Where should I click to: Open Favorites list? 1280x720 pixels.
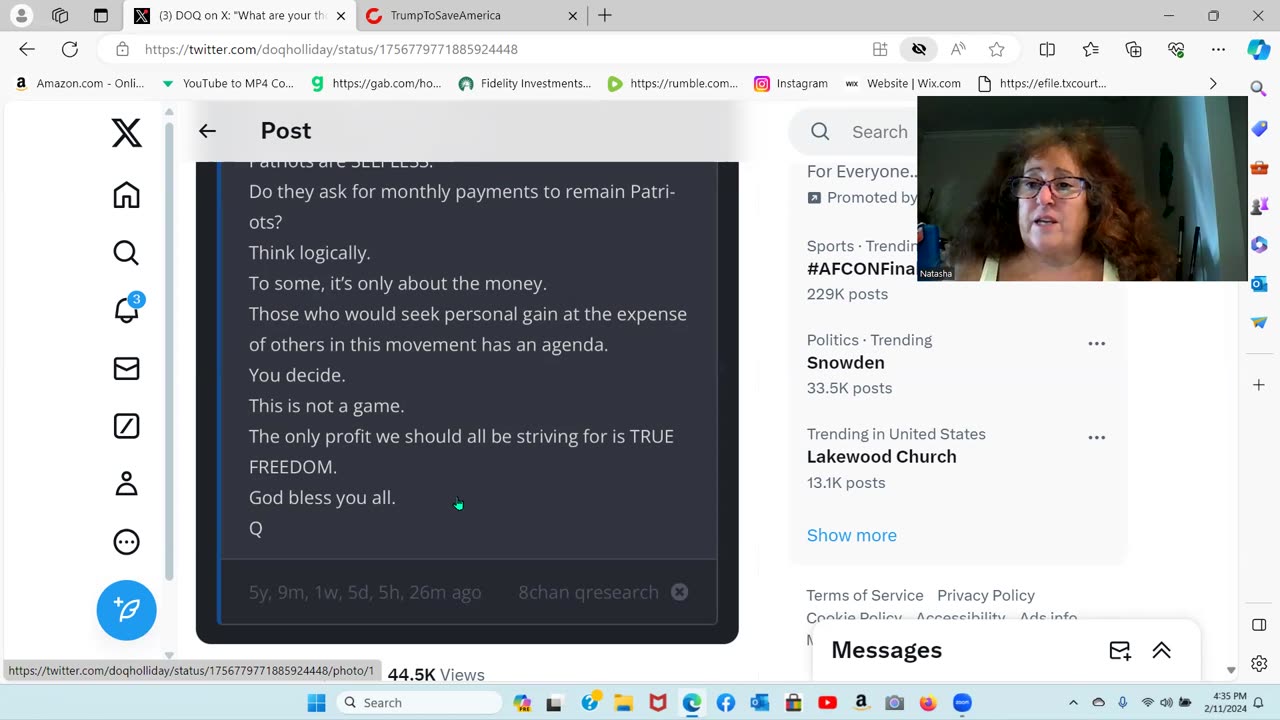(1091, 49)
